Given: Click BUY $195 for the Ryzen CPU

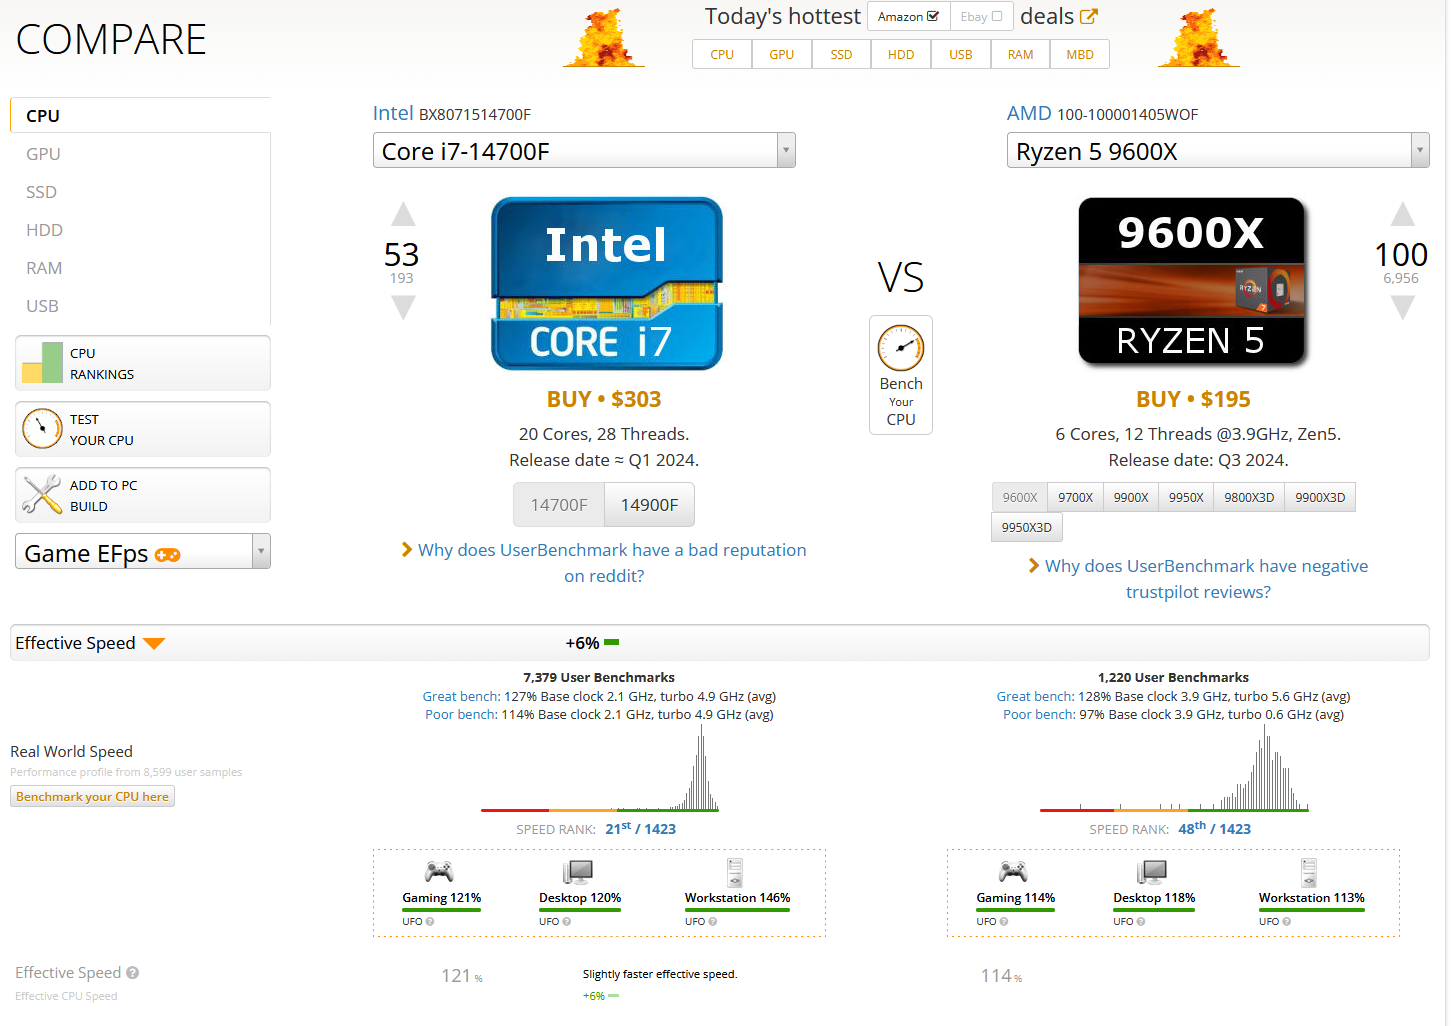Looking at the screenshot, I should [x=1193, y=399].
